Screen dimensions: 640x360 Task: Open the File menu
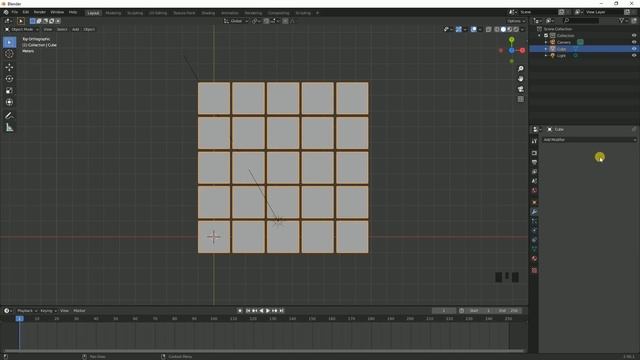(15, 12)
